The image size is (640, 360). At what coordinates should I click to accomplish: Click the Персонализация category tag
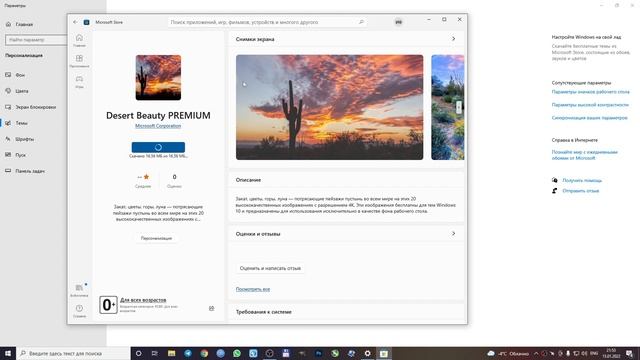pyautogui.click(x=156, y=238)
